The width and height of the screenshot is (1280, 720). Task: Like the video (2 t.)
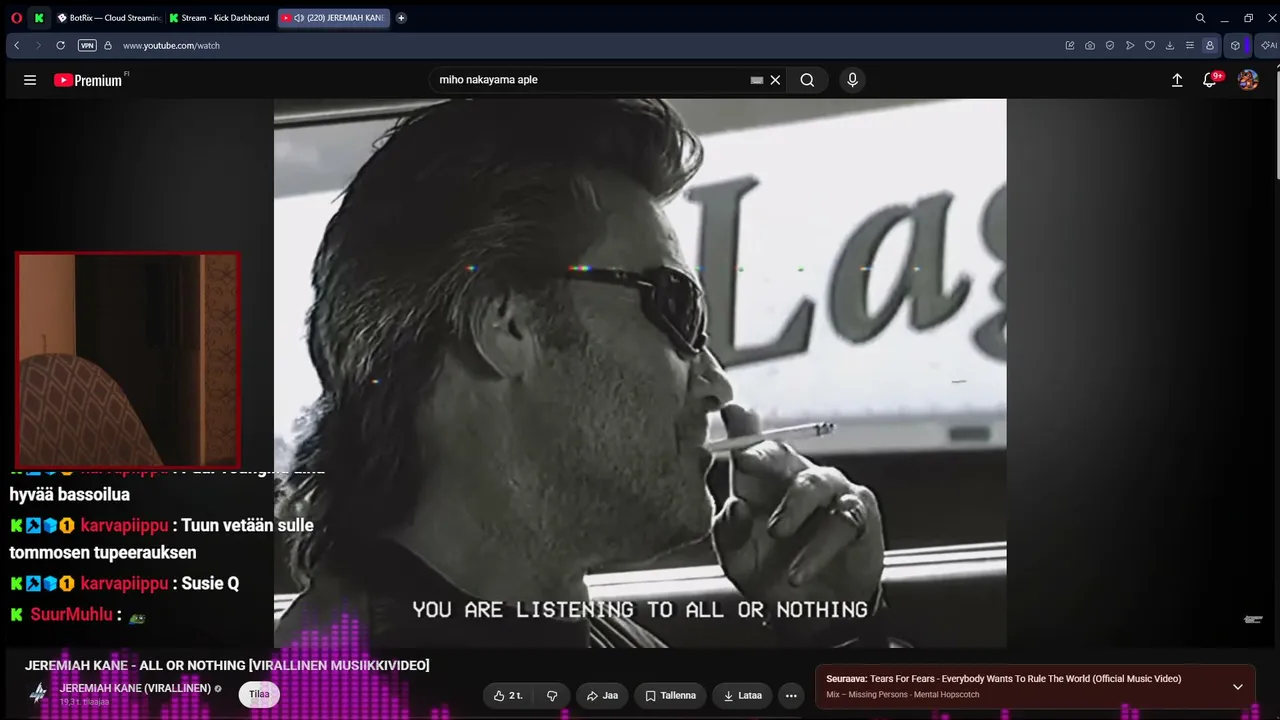click(510, 695)
